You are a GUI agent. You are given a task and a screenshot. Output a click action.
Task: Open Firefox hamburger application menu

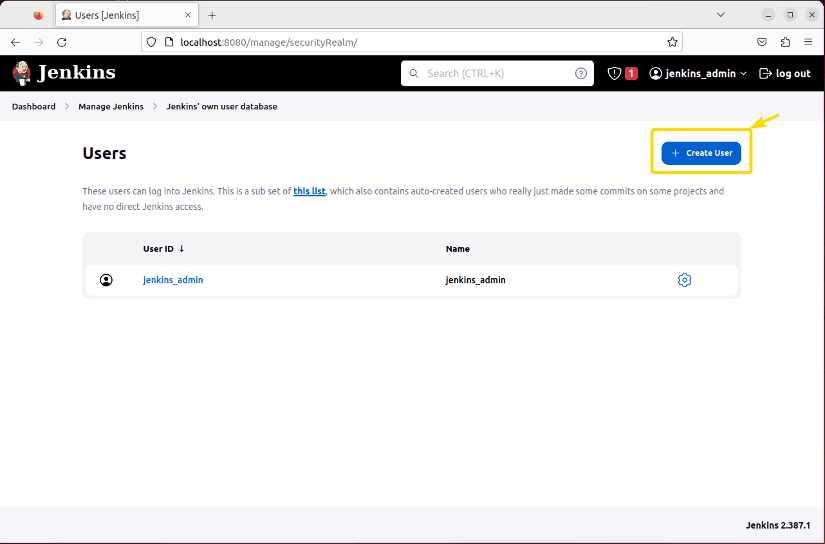click(x=808, y=42)
